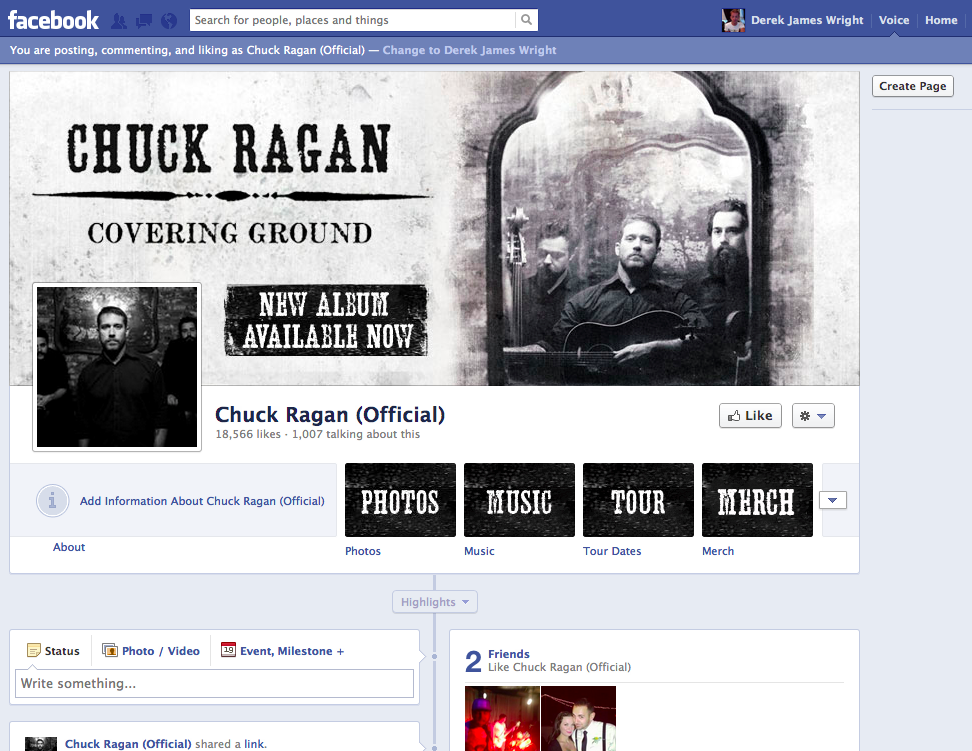The width and height of the screenshot is (972, 751).
Task: Select the Photo / Video composer tab
Action: (x=151, y=651)
